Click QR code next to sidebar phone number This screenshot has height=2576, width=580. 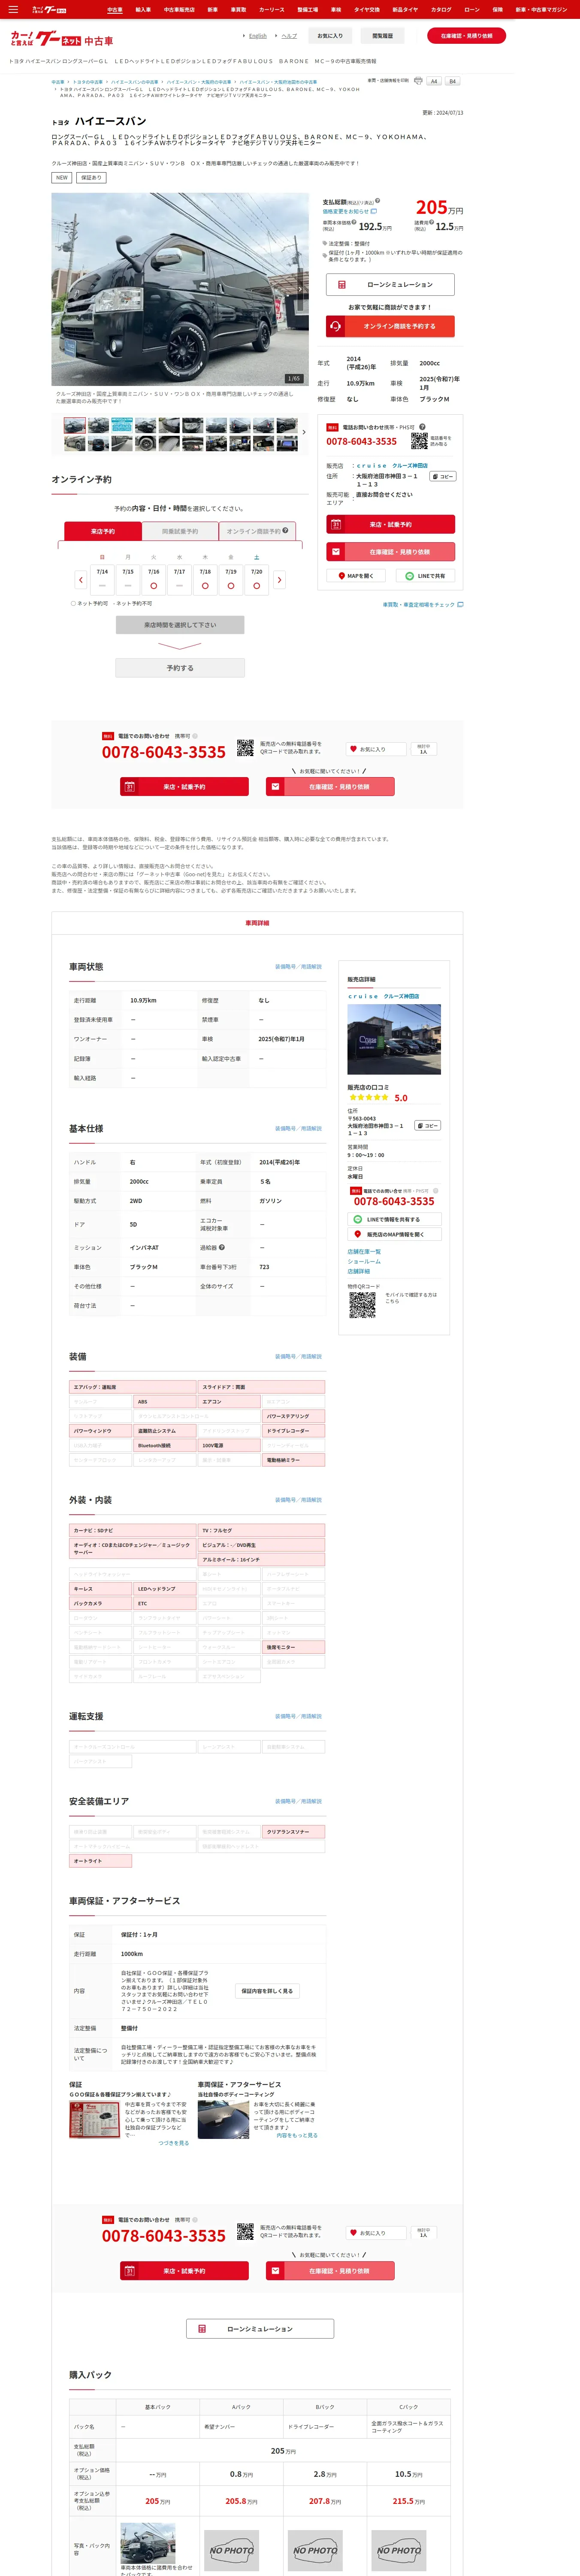(419, 441)
